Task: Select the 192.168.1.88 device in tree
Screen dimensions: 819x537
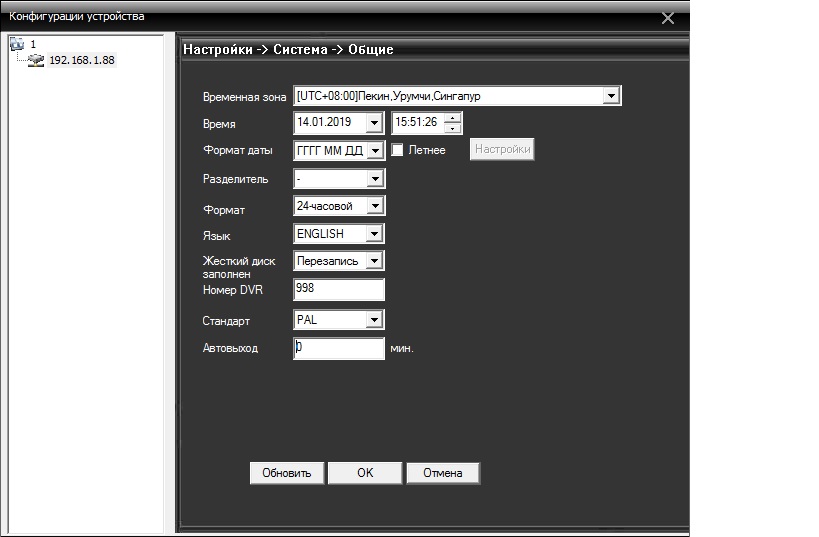Action: coord(82,60)
